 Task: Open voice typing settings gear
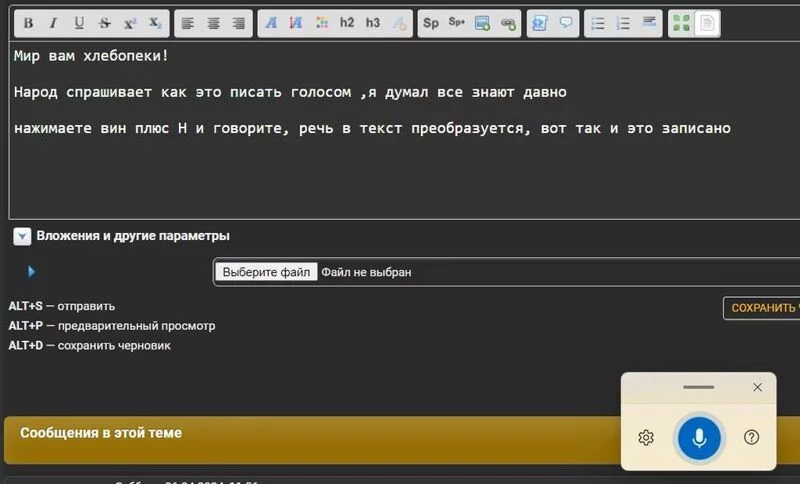point(646,438)
